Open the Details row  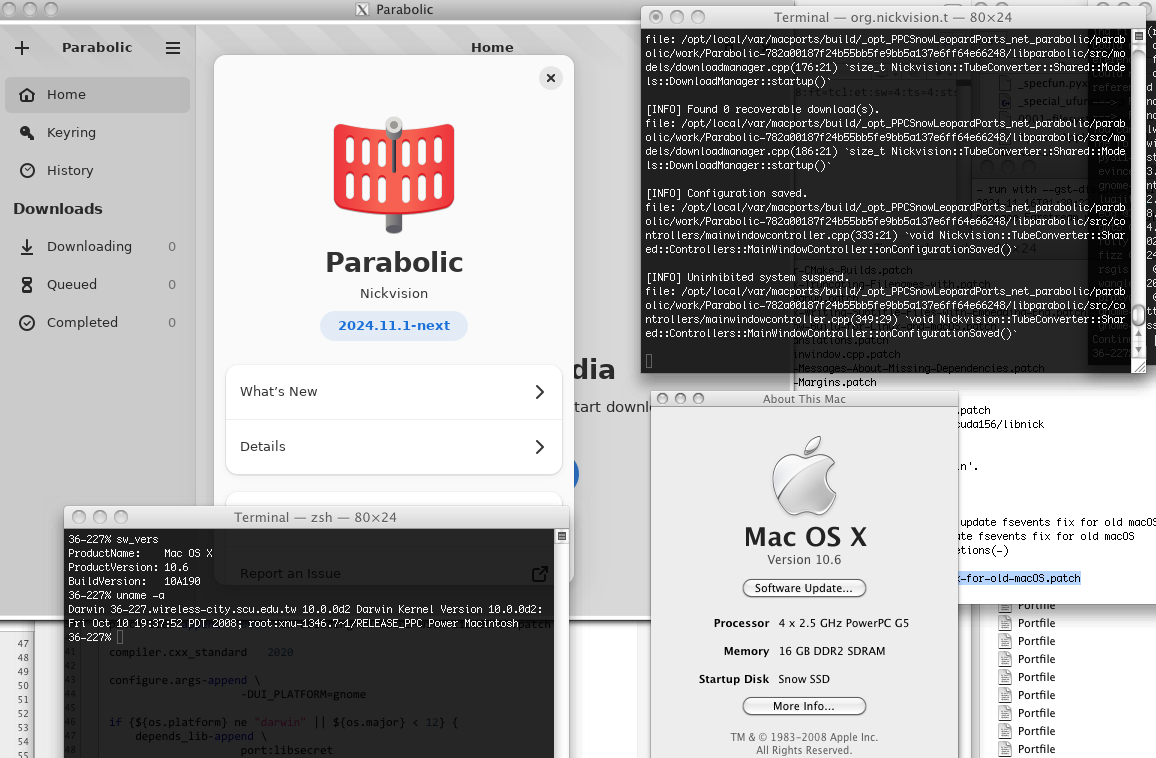pos(394,447)
